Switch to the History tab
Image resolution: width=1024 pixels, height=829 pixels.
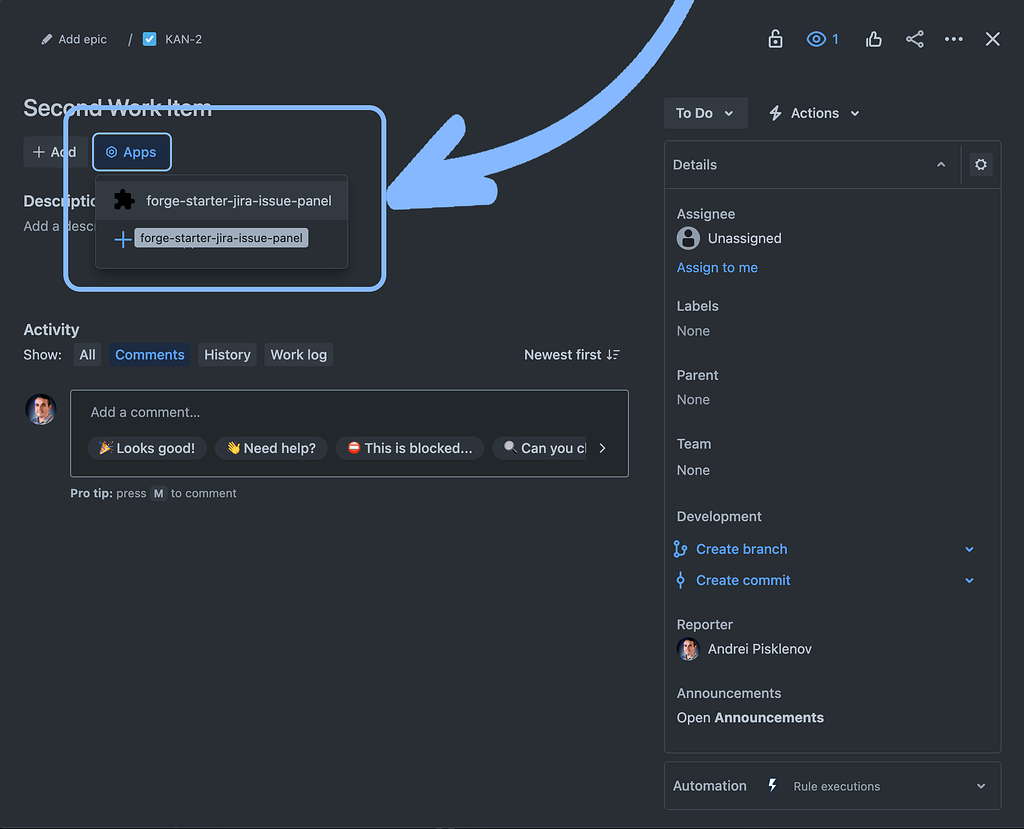click(x=227, y=354)
